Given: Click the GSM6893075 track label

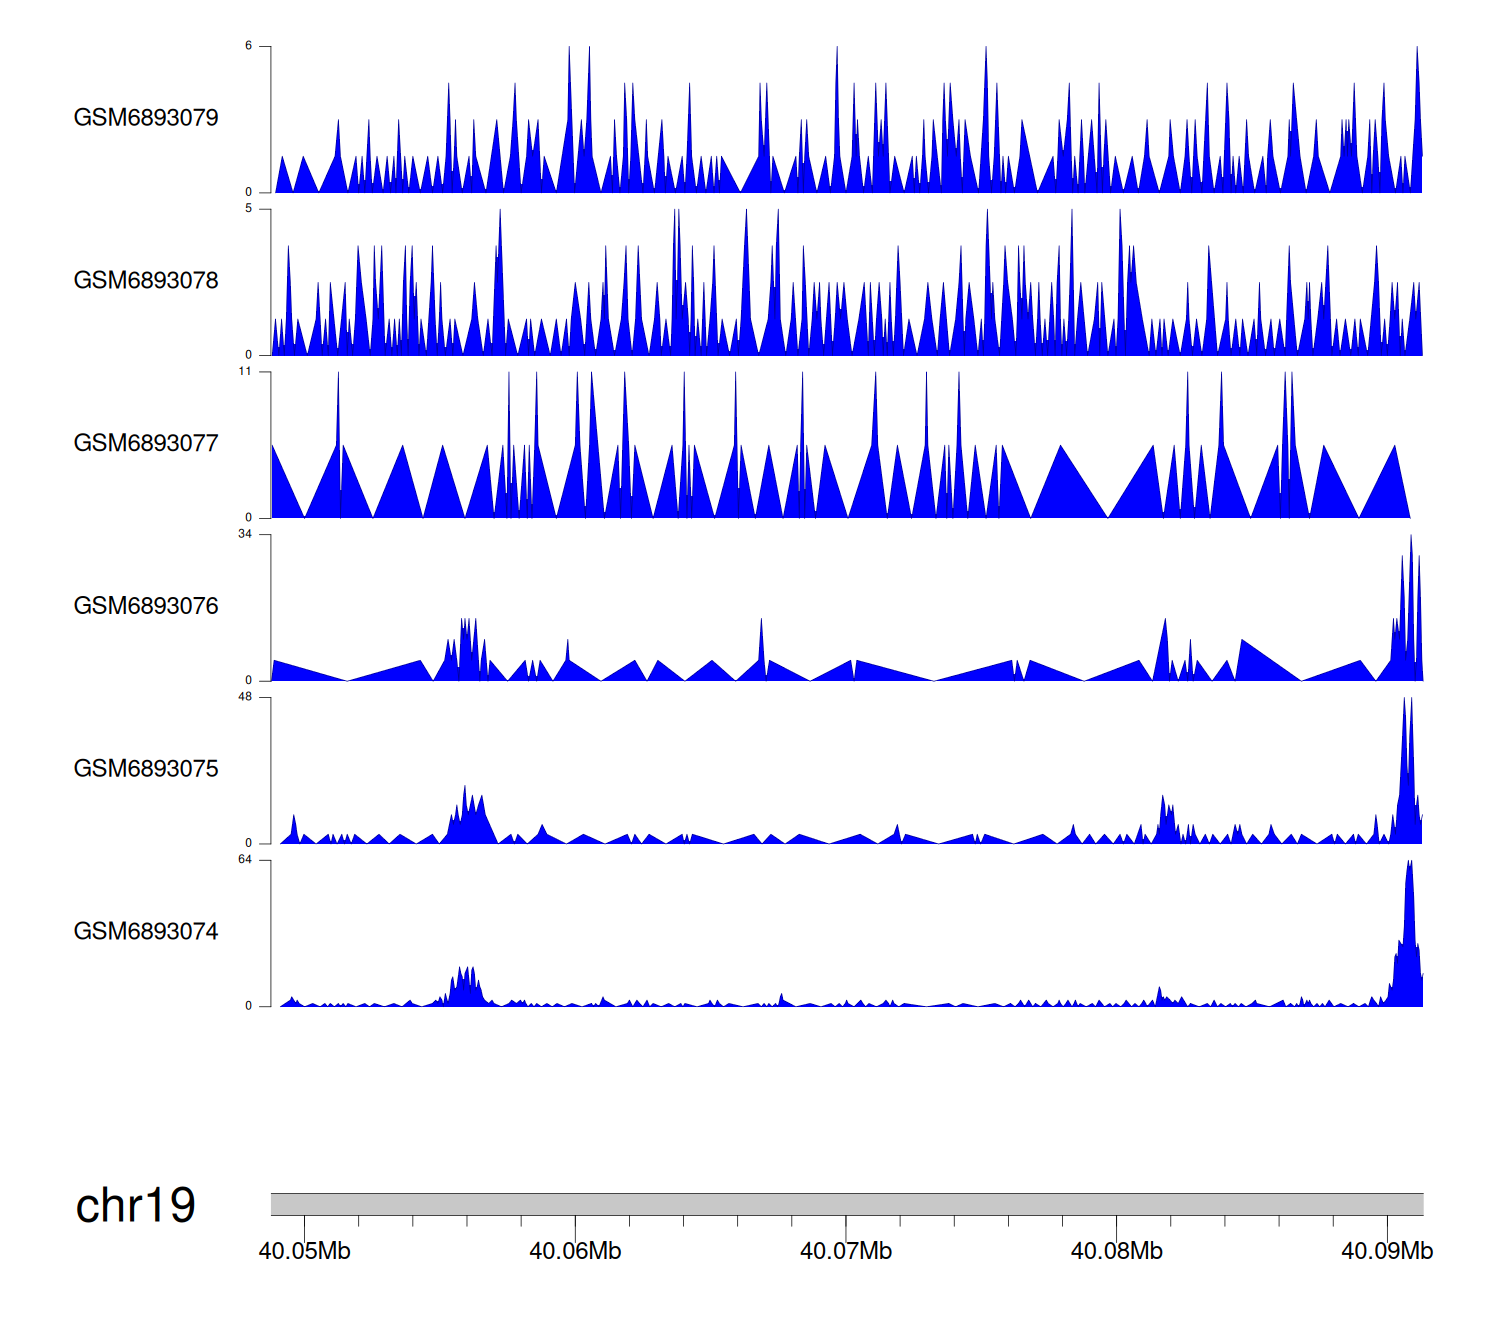Looking at the screenshot, I should click(x=146, y=769).
